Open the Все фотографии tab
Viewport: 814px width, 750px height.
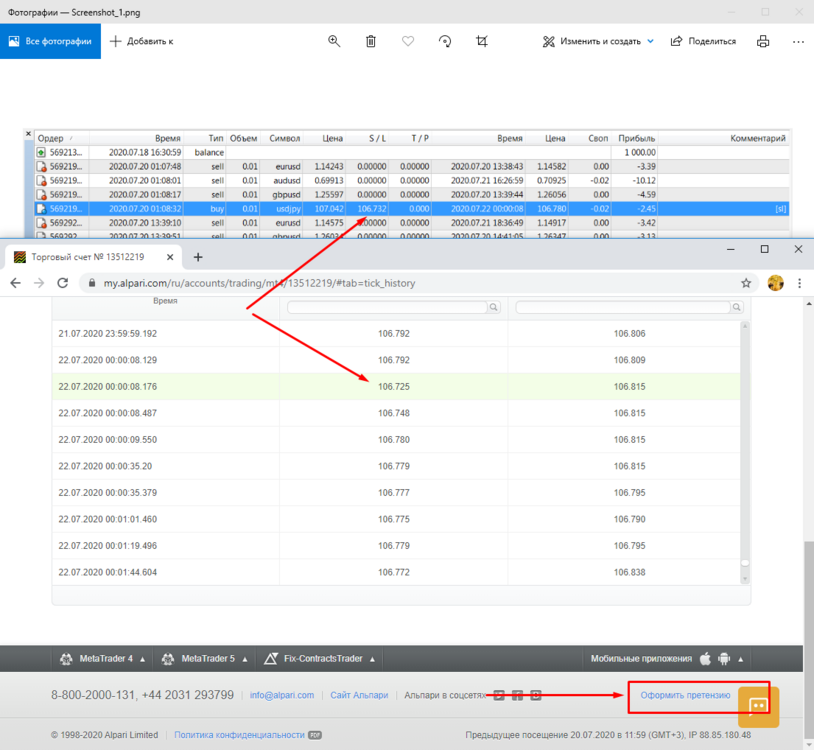coord(50,41)
